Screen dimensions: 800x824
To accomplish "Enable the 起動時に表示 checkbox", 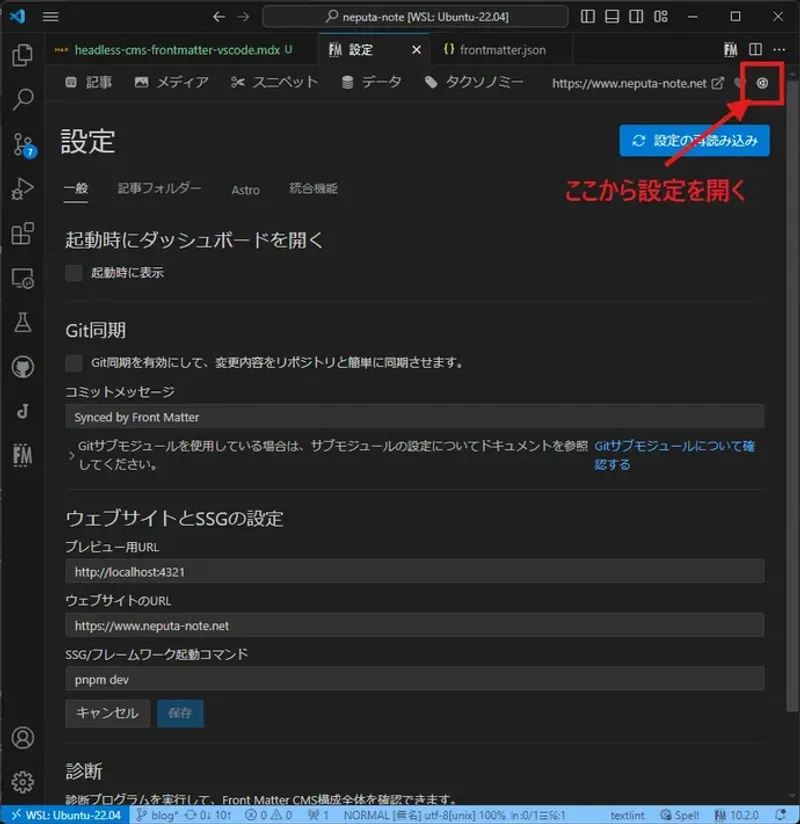I will coord(73,273).
